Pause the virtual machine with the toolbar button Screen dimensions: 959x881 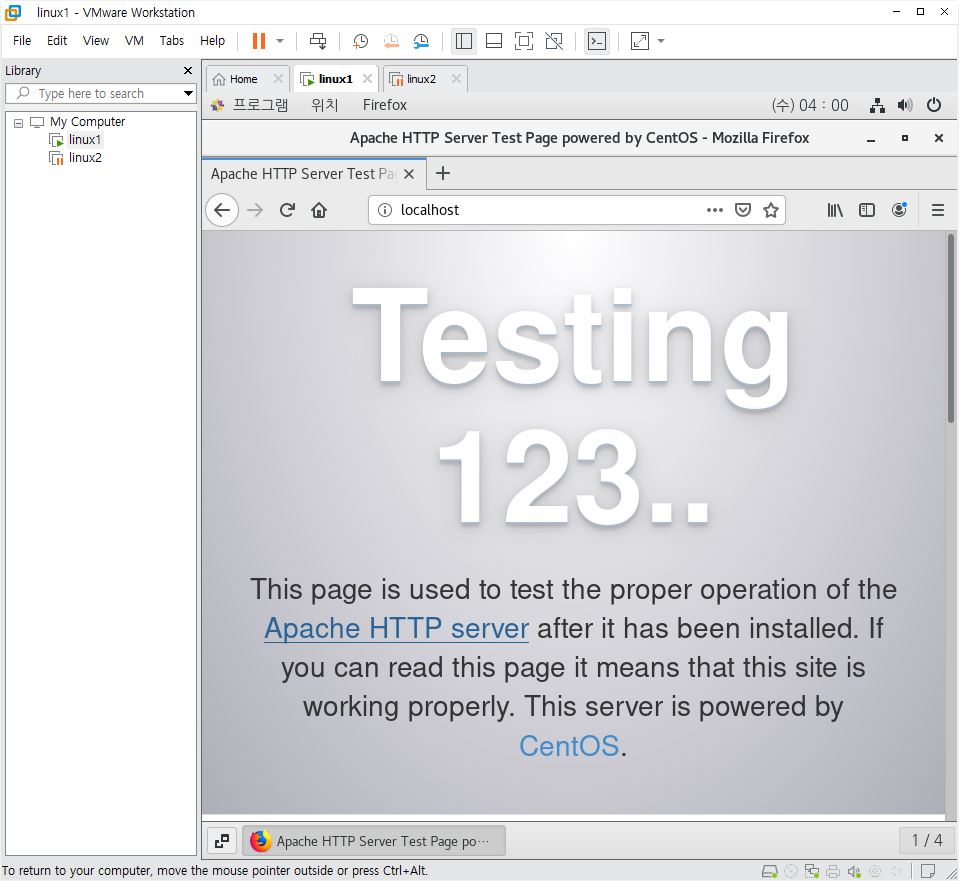coord(259,41)
